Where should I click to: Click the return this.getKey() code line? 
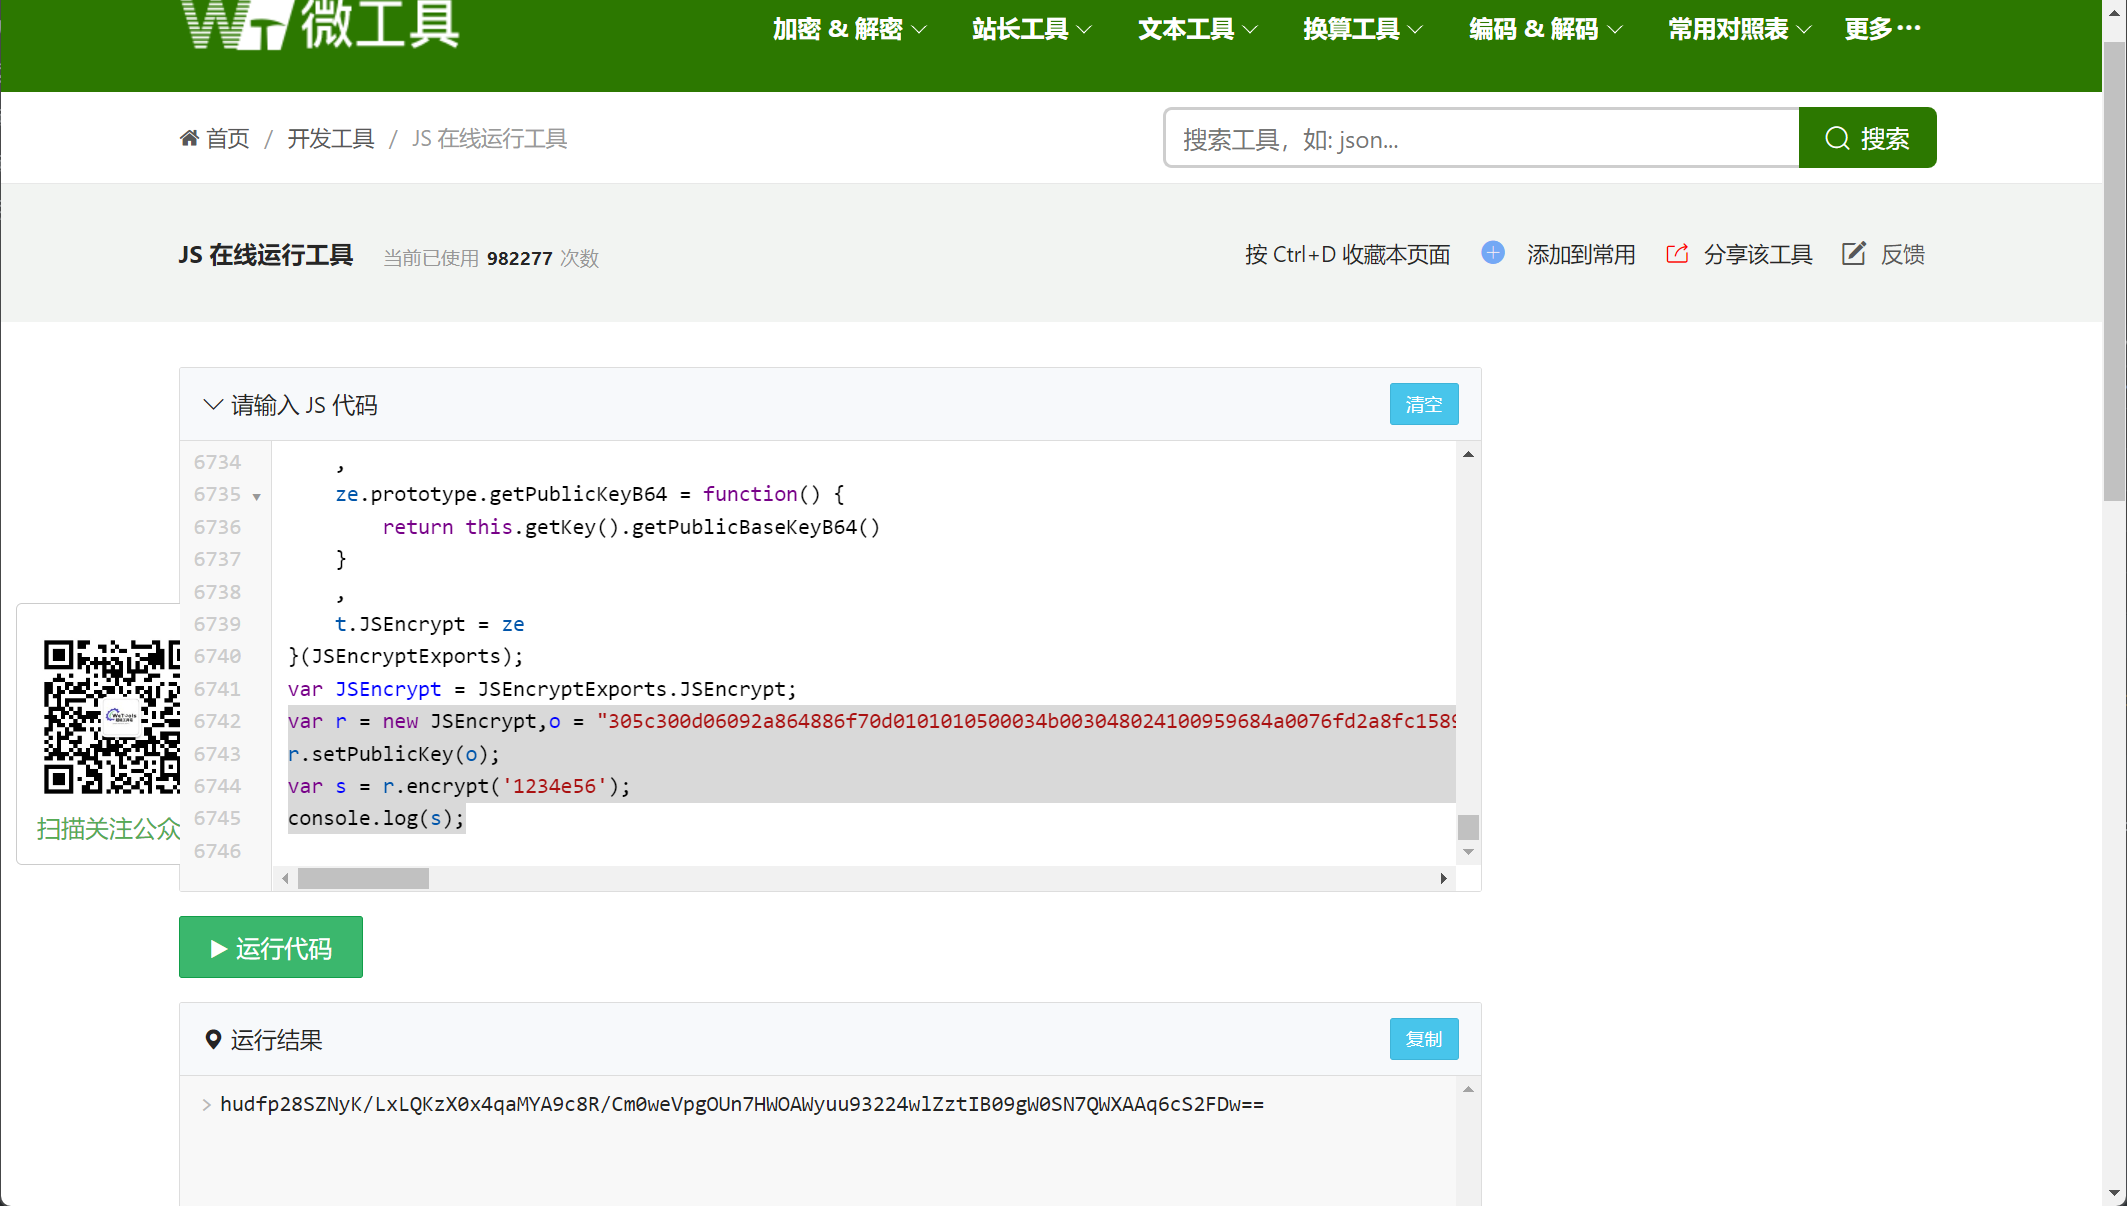(631, 527)
